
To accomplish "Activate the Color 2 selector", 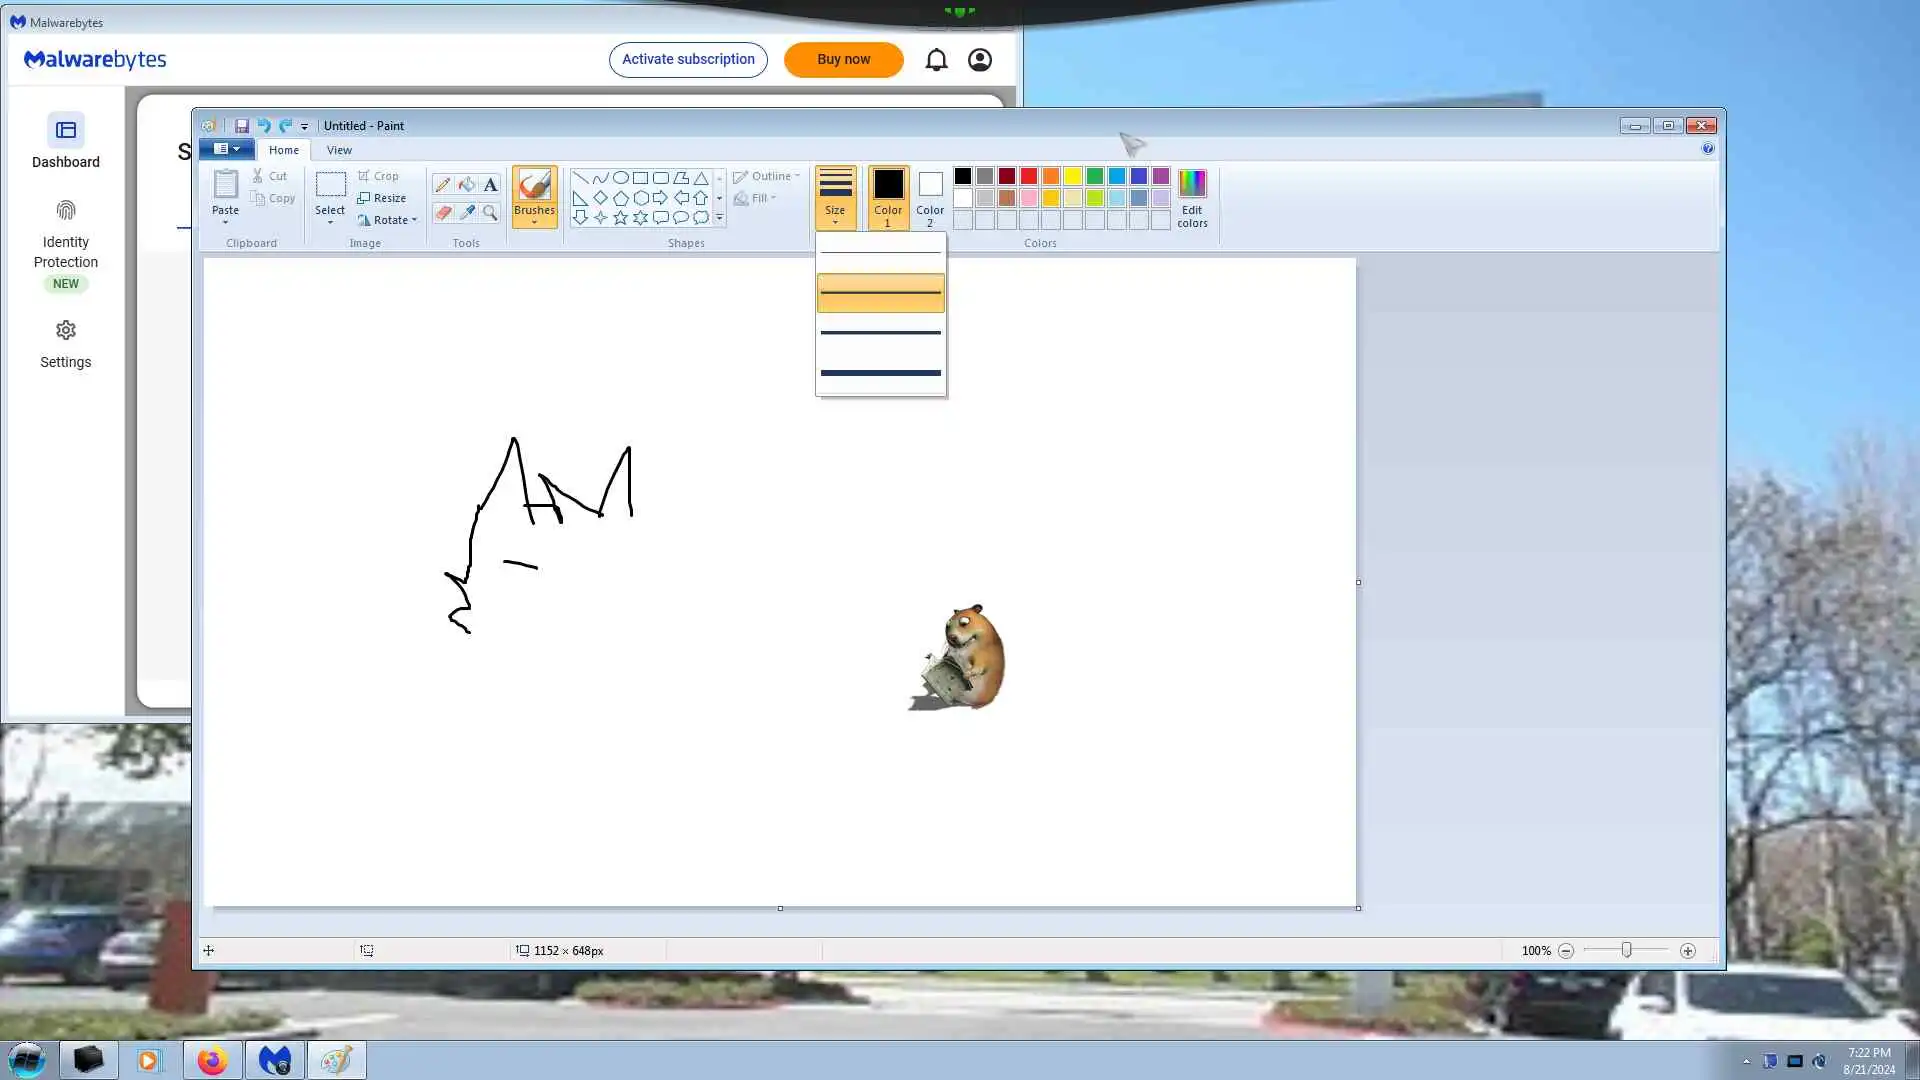I will coord(929,195).
